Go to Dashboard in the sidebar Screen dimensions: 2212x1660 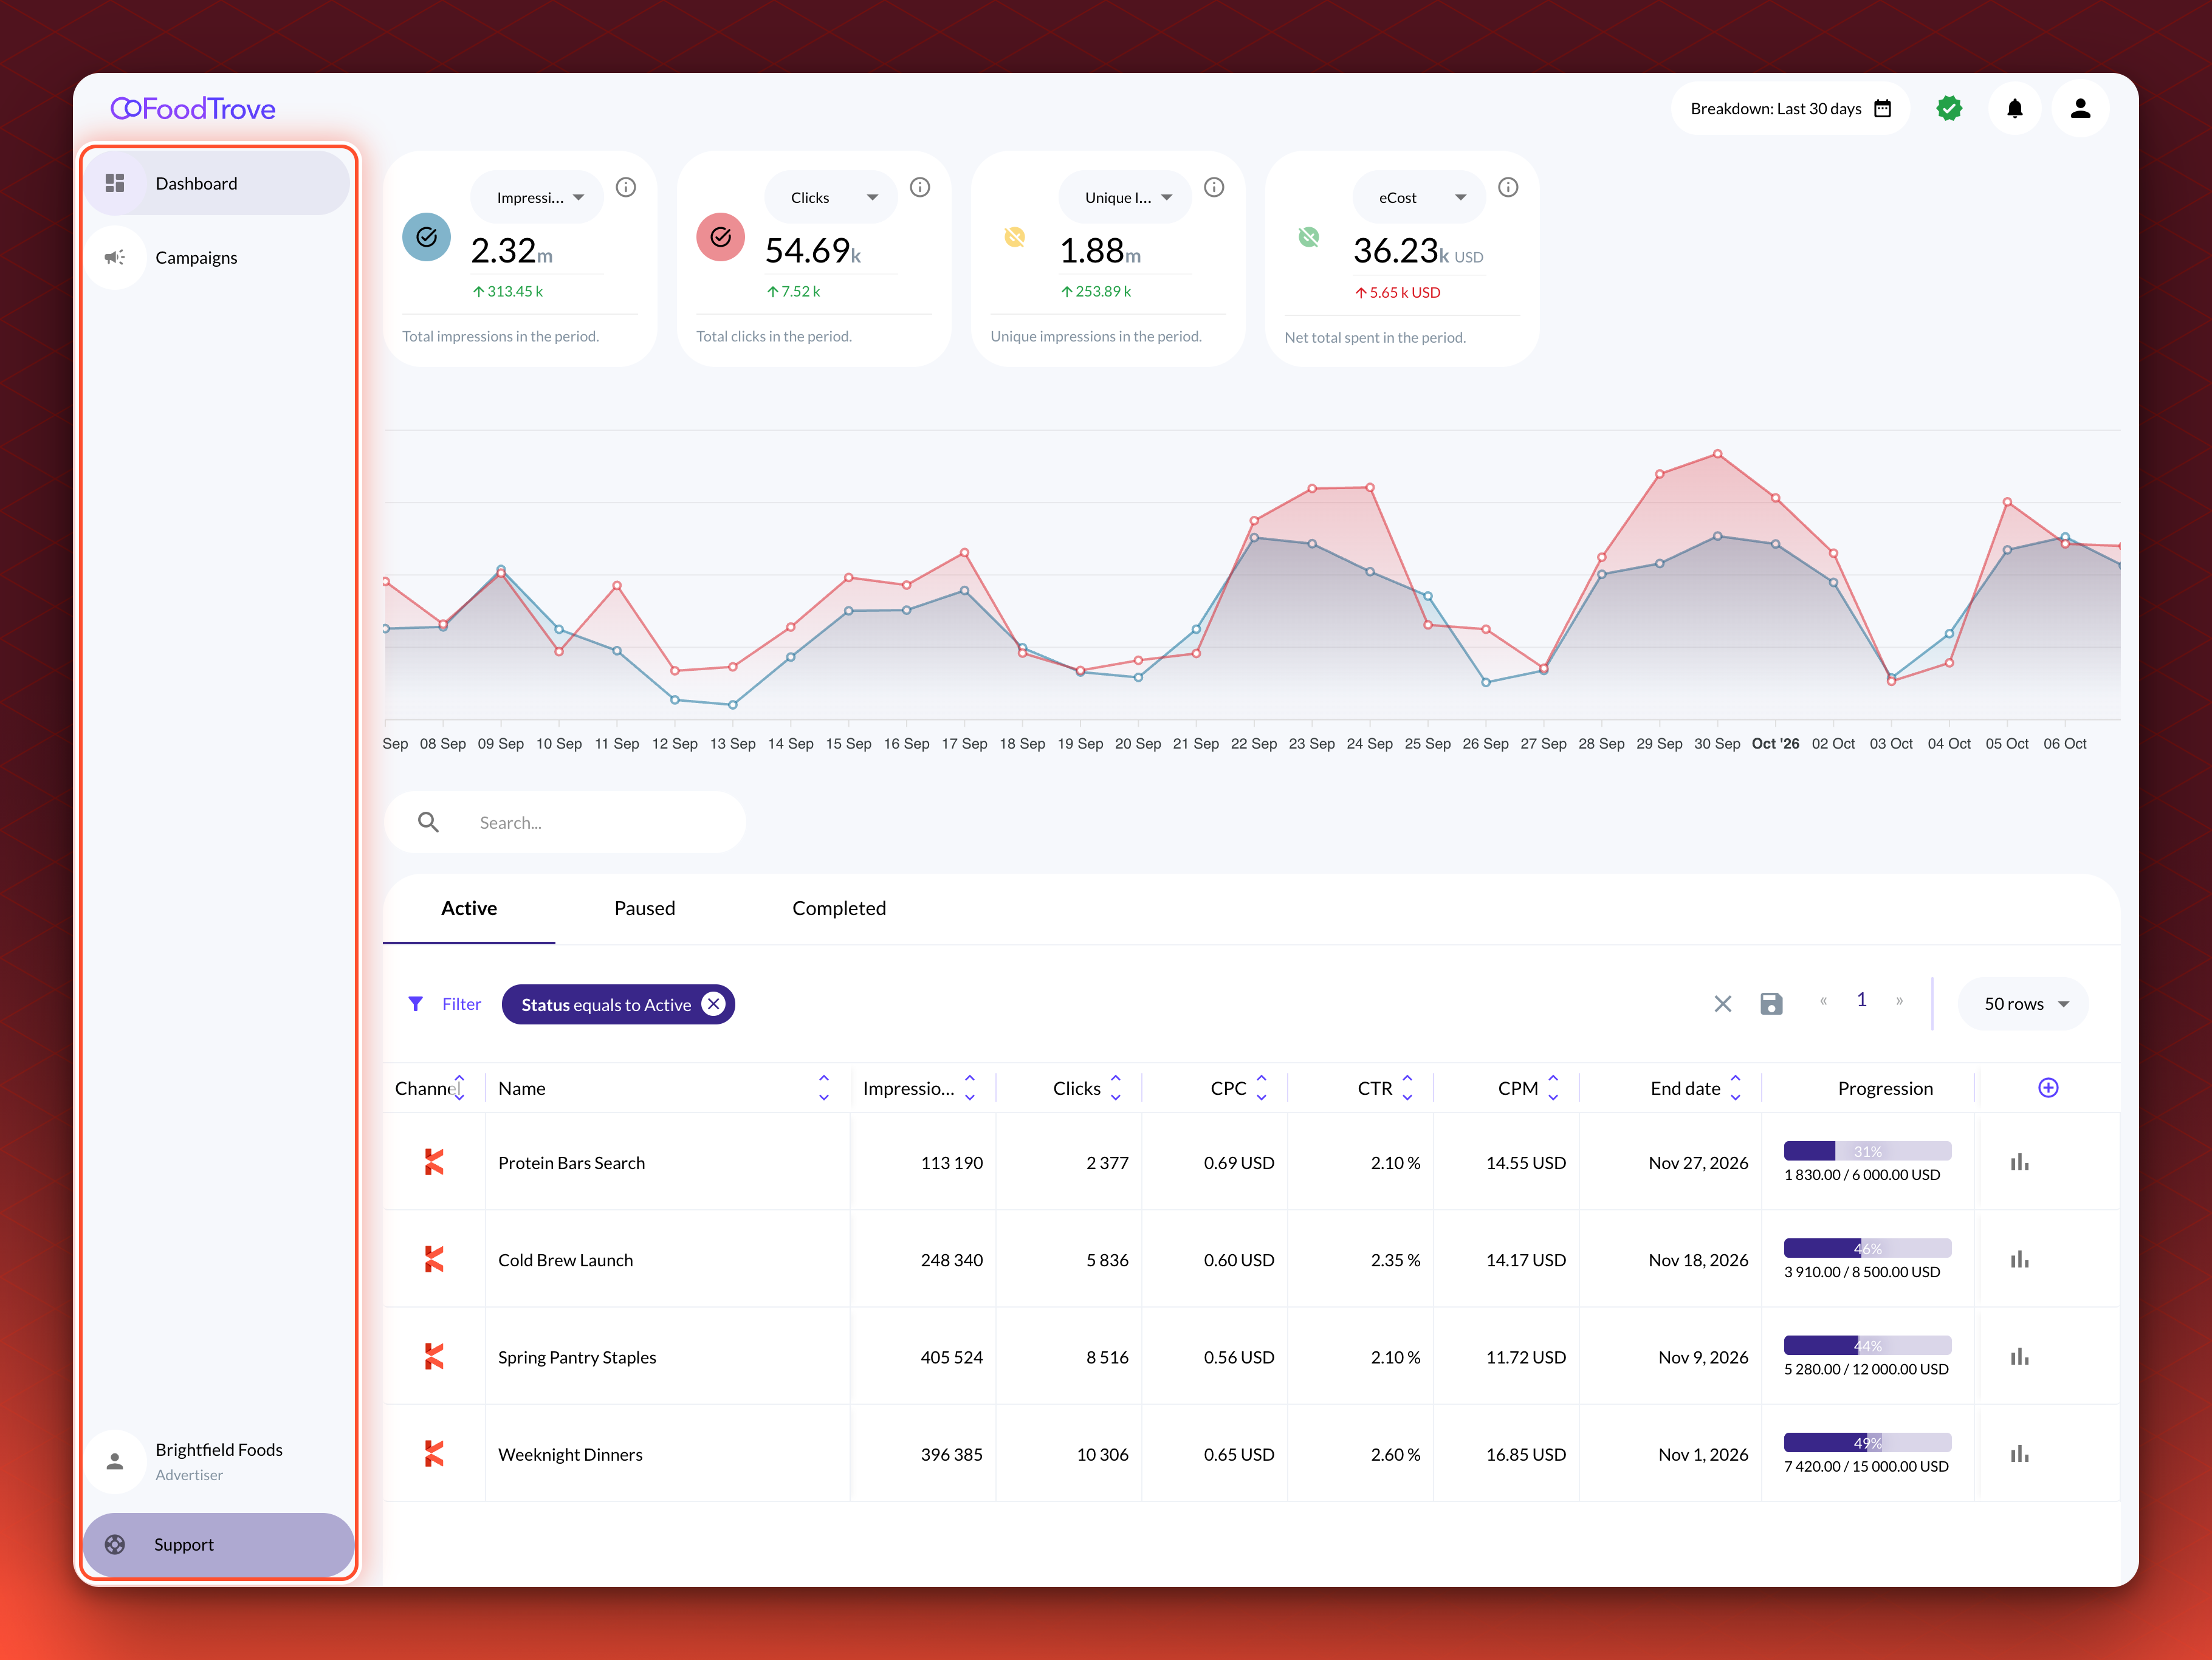coord(217,183)
